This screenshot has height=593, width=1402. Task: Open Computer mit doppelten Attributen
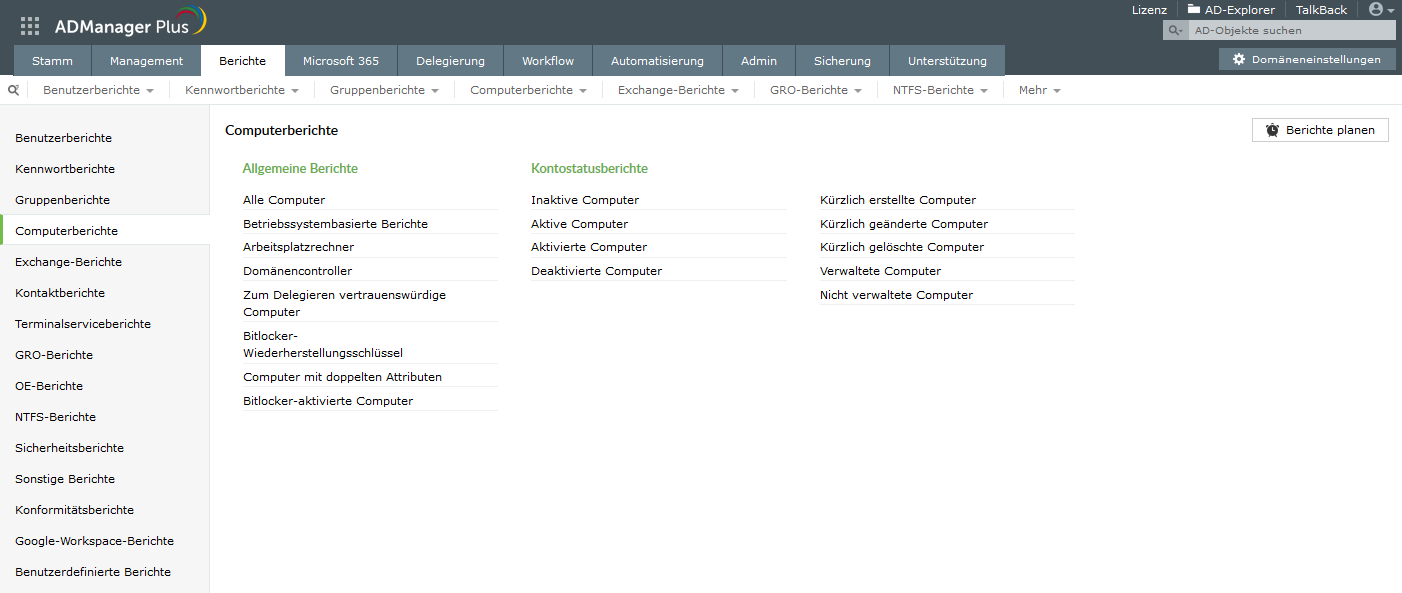342,377
